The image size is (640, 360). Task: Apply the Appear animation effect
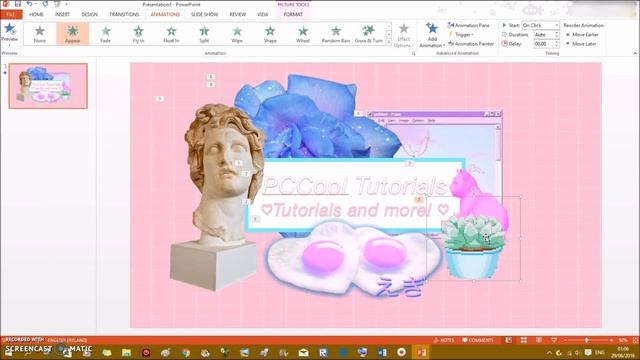[73, 34]
